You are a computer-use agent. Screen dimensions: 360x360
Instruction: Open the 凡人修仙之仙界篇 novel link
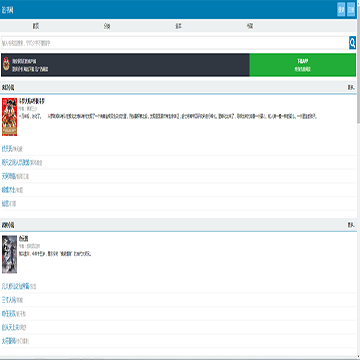pyautogui.click(x=16, y=286)
